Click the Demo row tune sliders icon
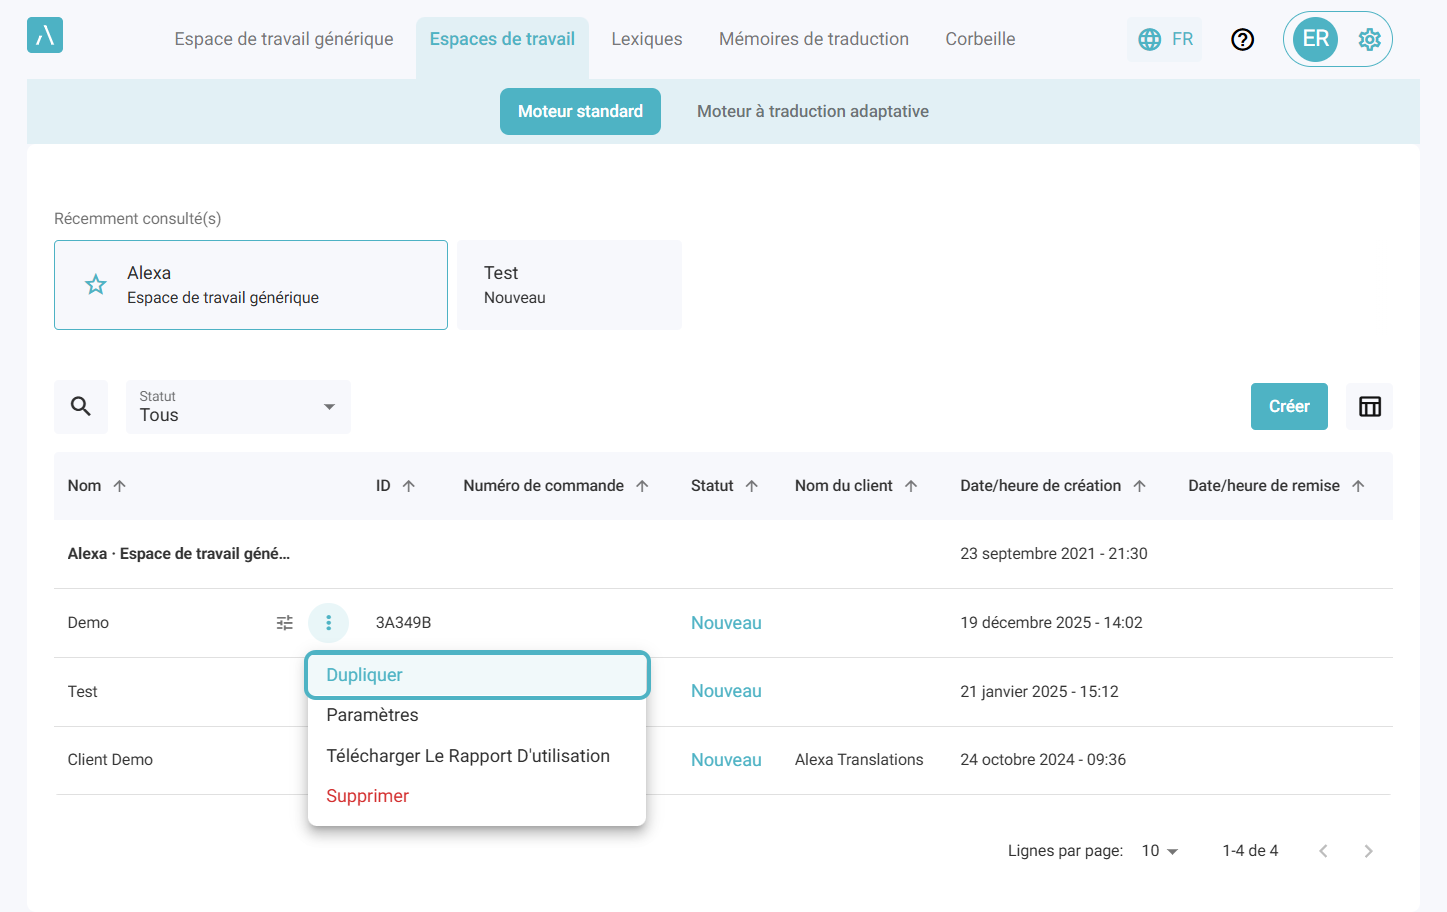This screenshot has height=912, width=1447. (x=285, y=623)
